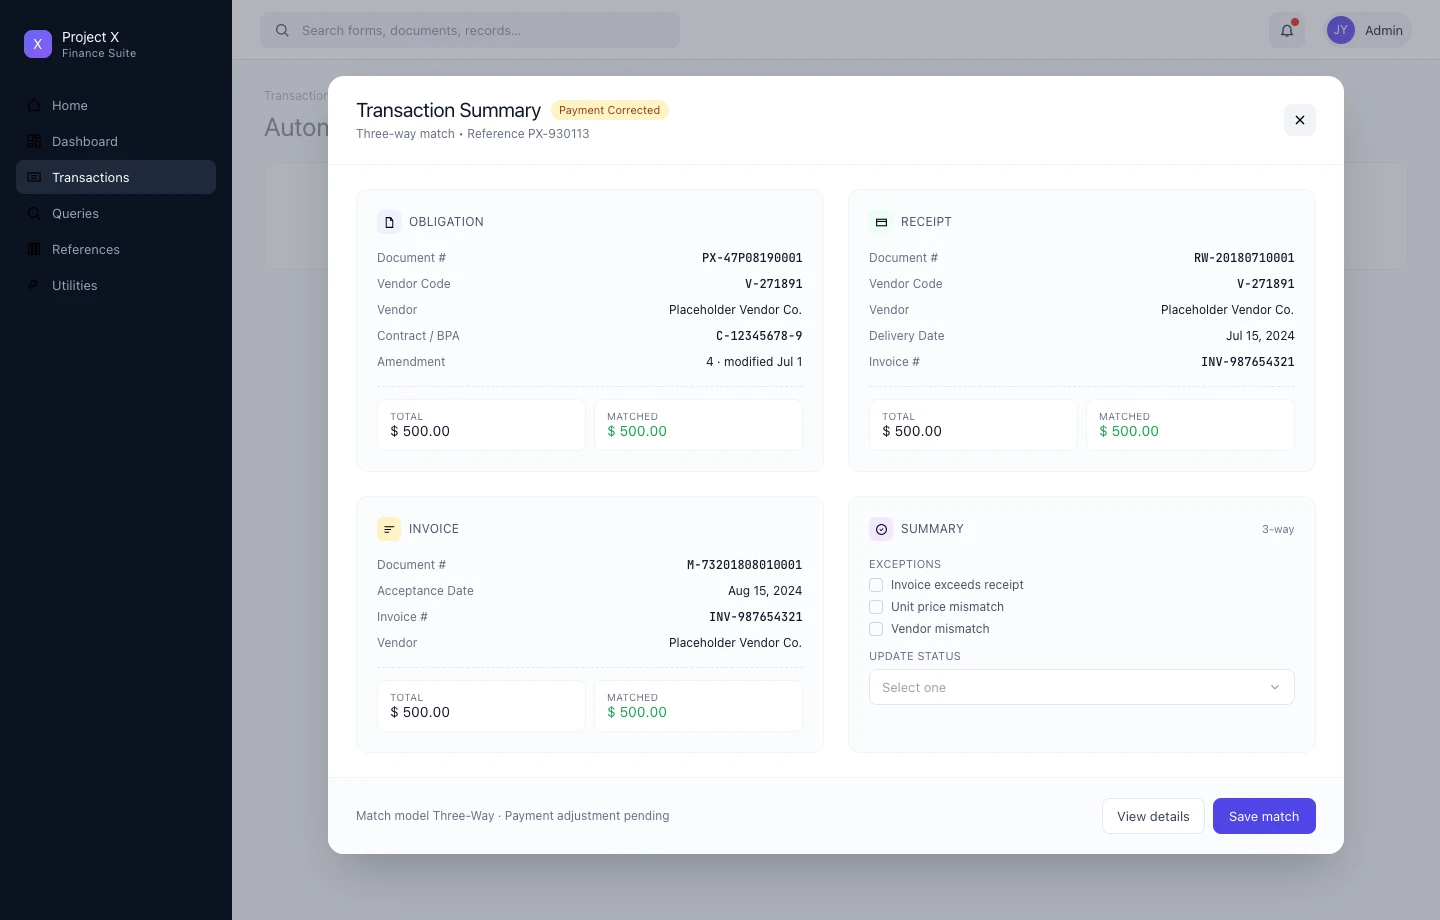Click the 3-way label in Summary card
This screenshot has width=1440, height=920.
coord(1278,529)
